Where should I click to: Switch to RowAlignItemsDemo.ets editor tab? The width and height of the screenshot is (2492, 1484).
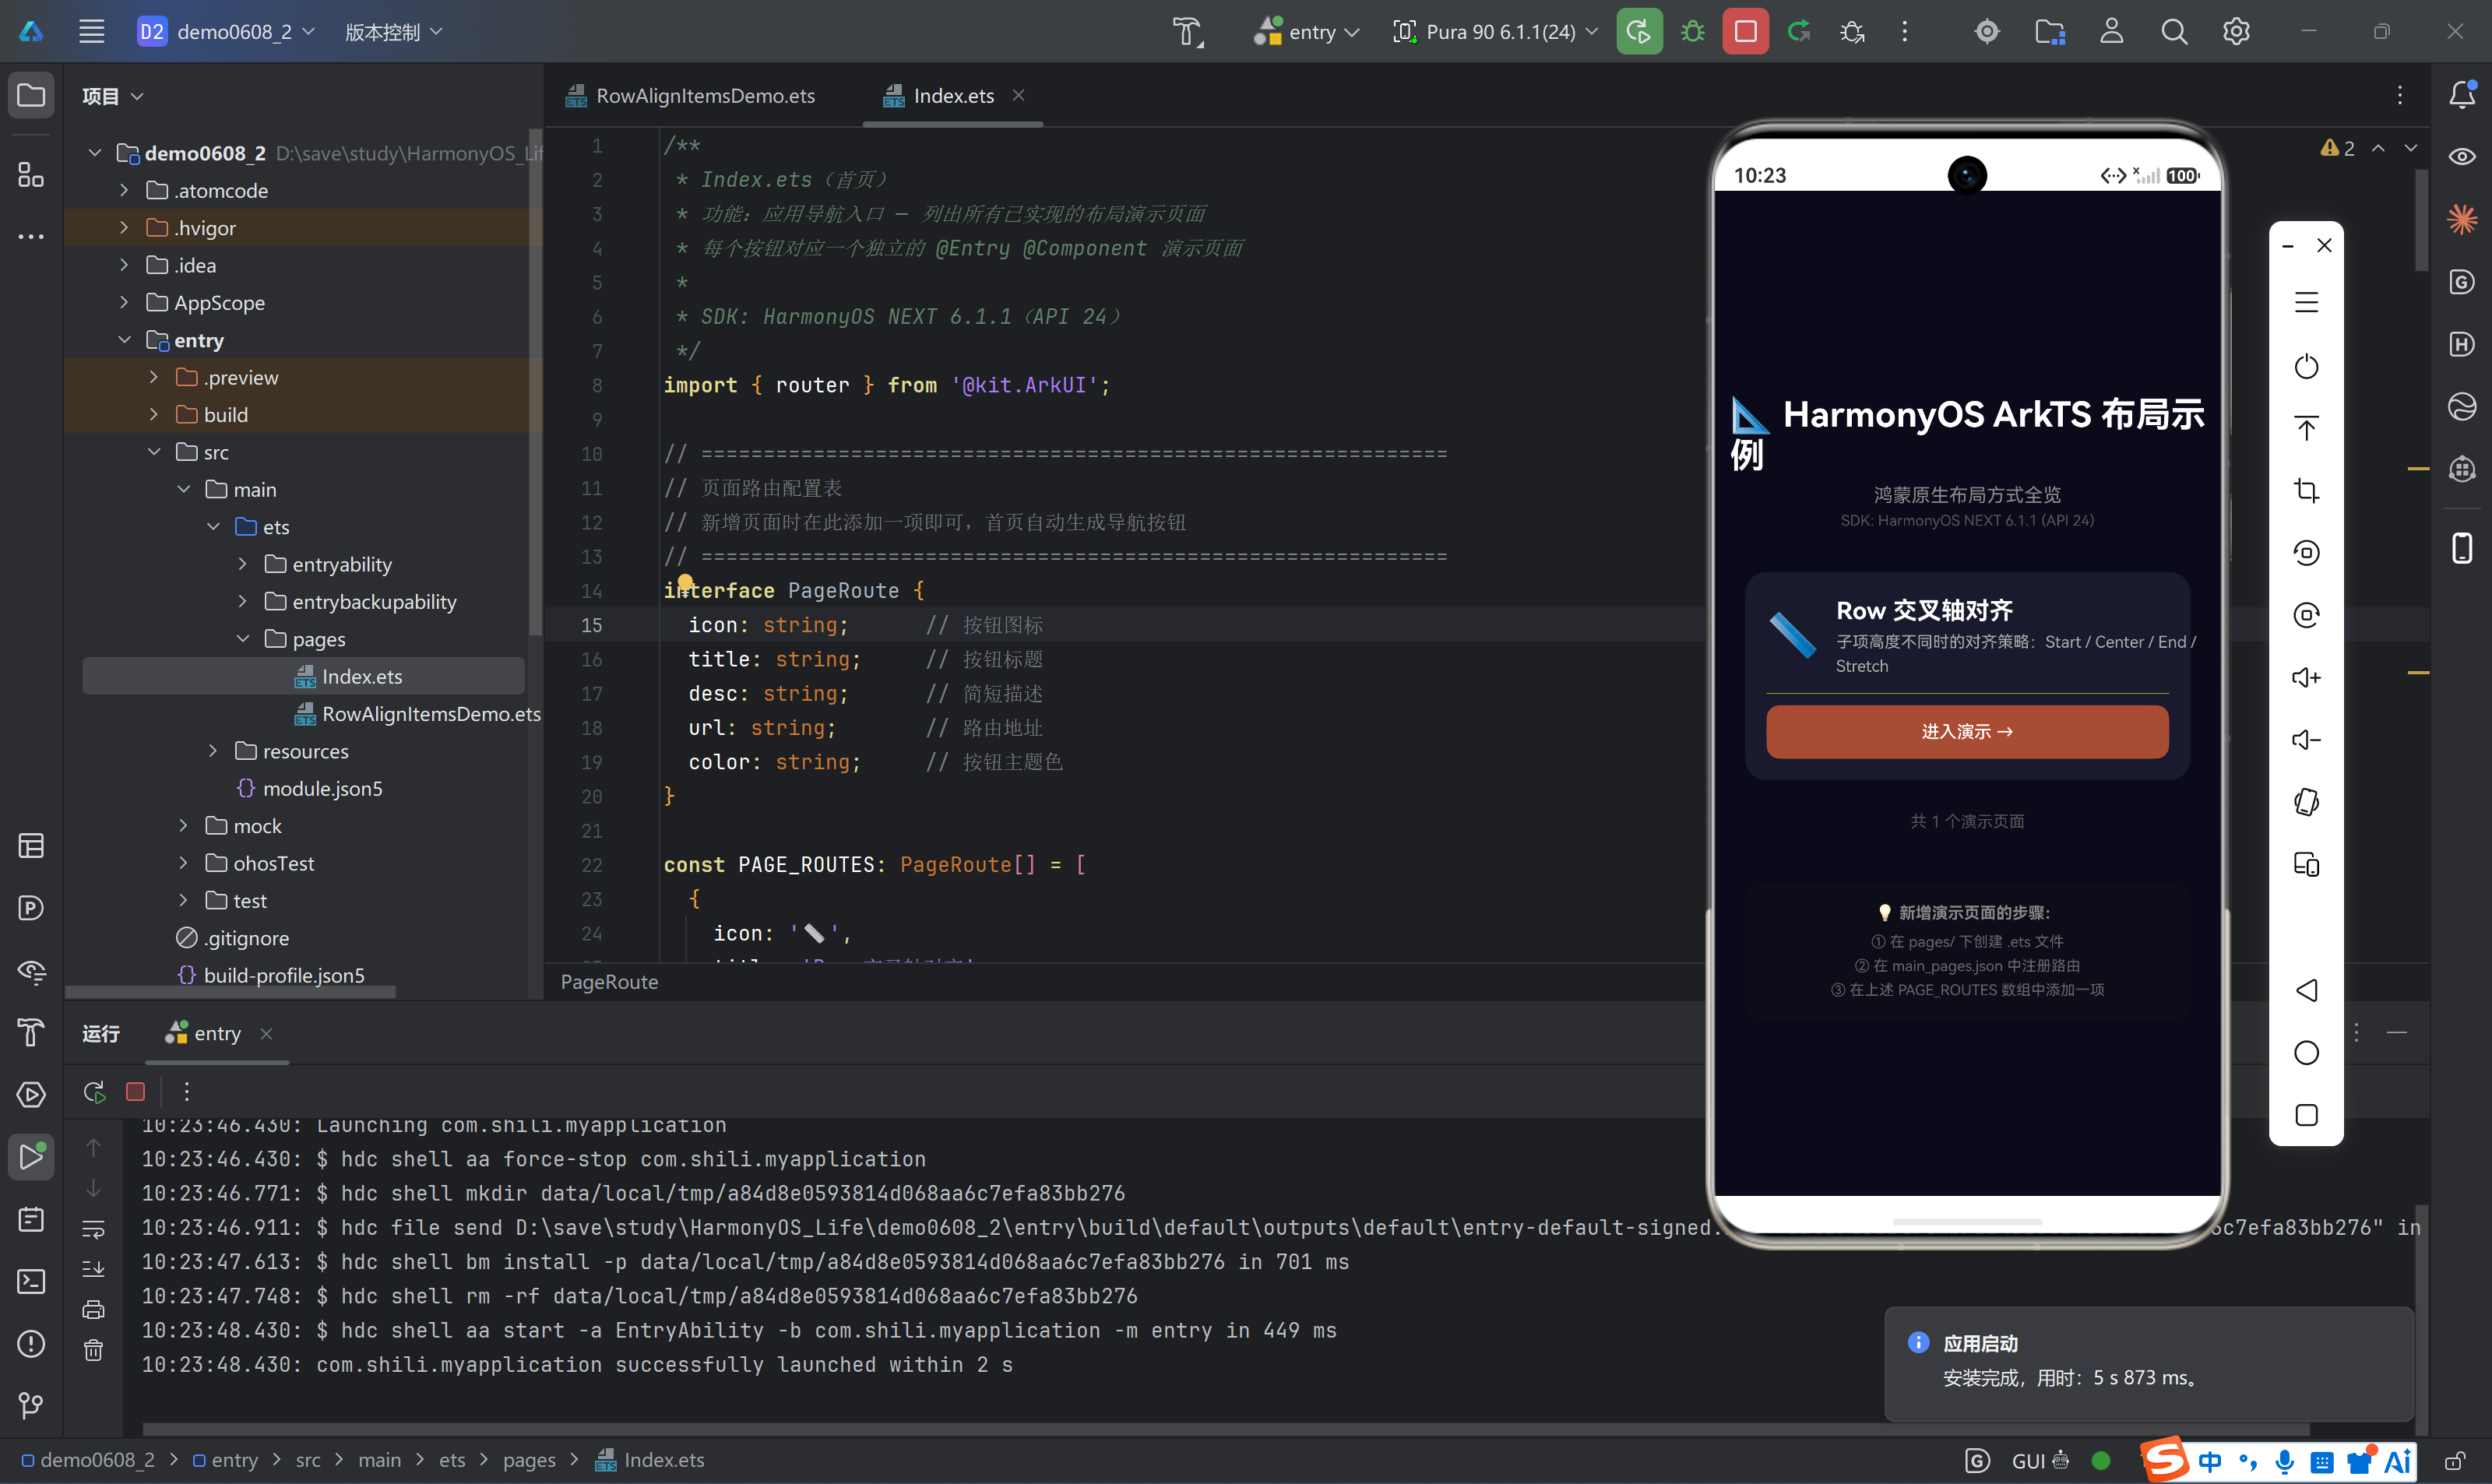(x=690, y=96)
